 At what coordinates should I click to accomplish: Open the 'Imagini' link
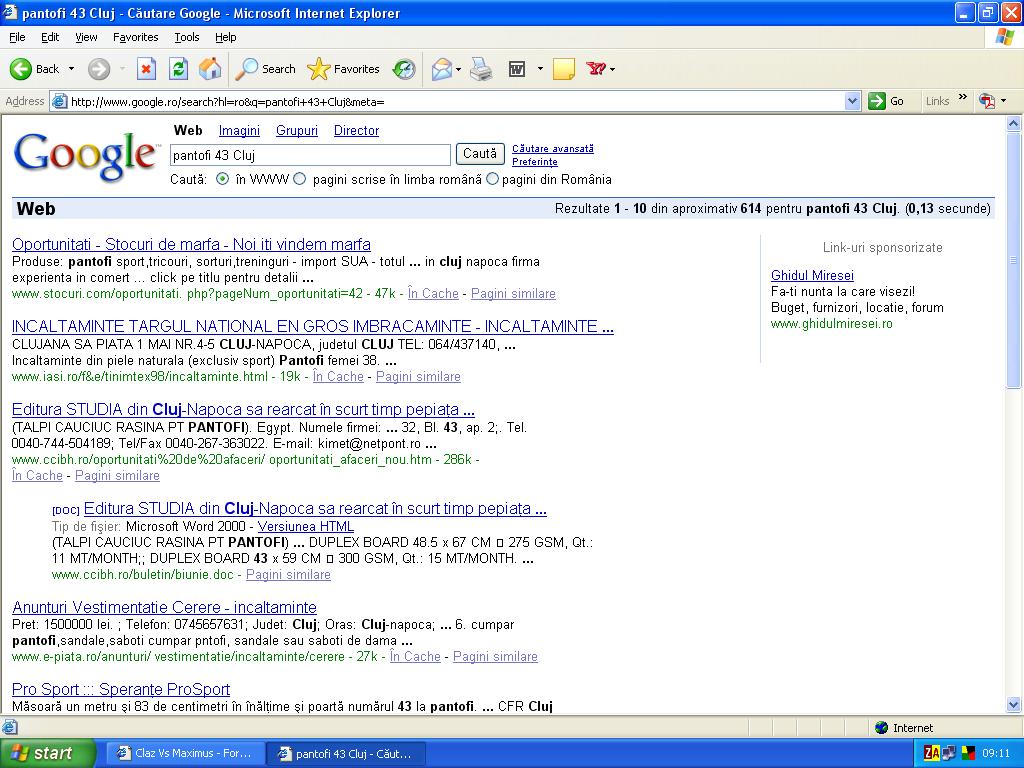[239, 131]
